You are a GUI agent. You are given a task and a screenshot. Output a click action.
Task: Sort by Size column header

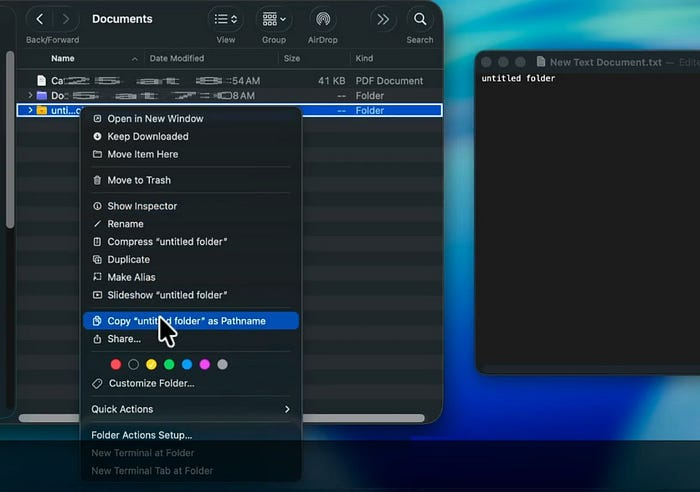click(292, 58)
